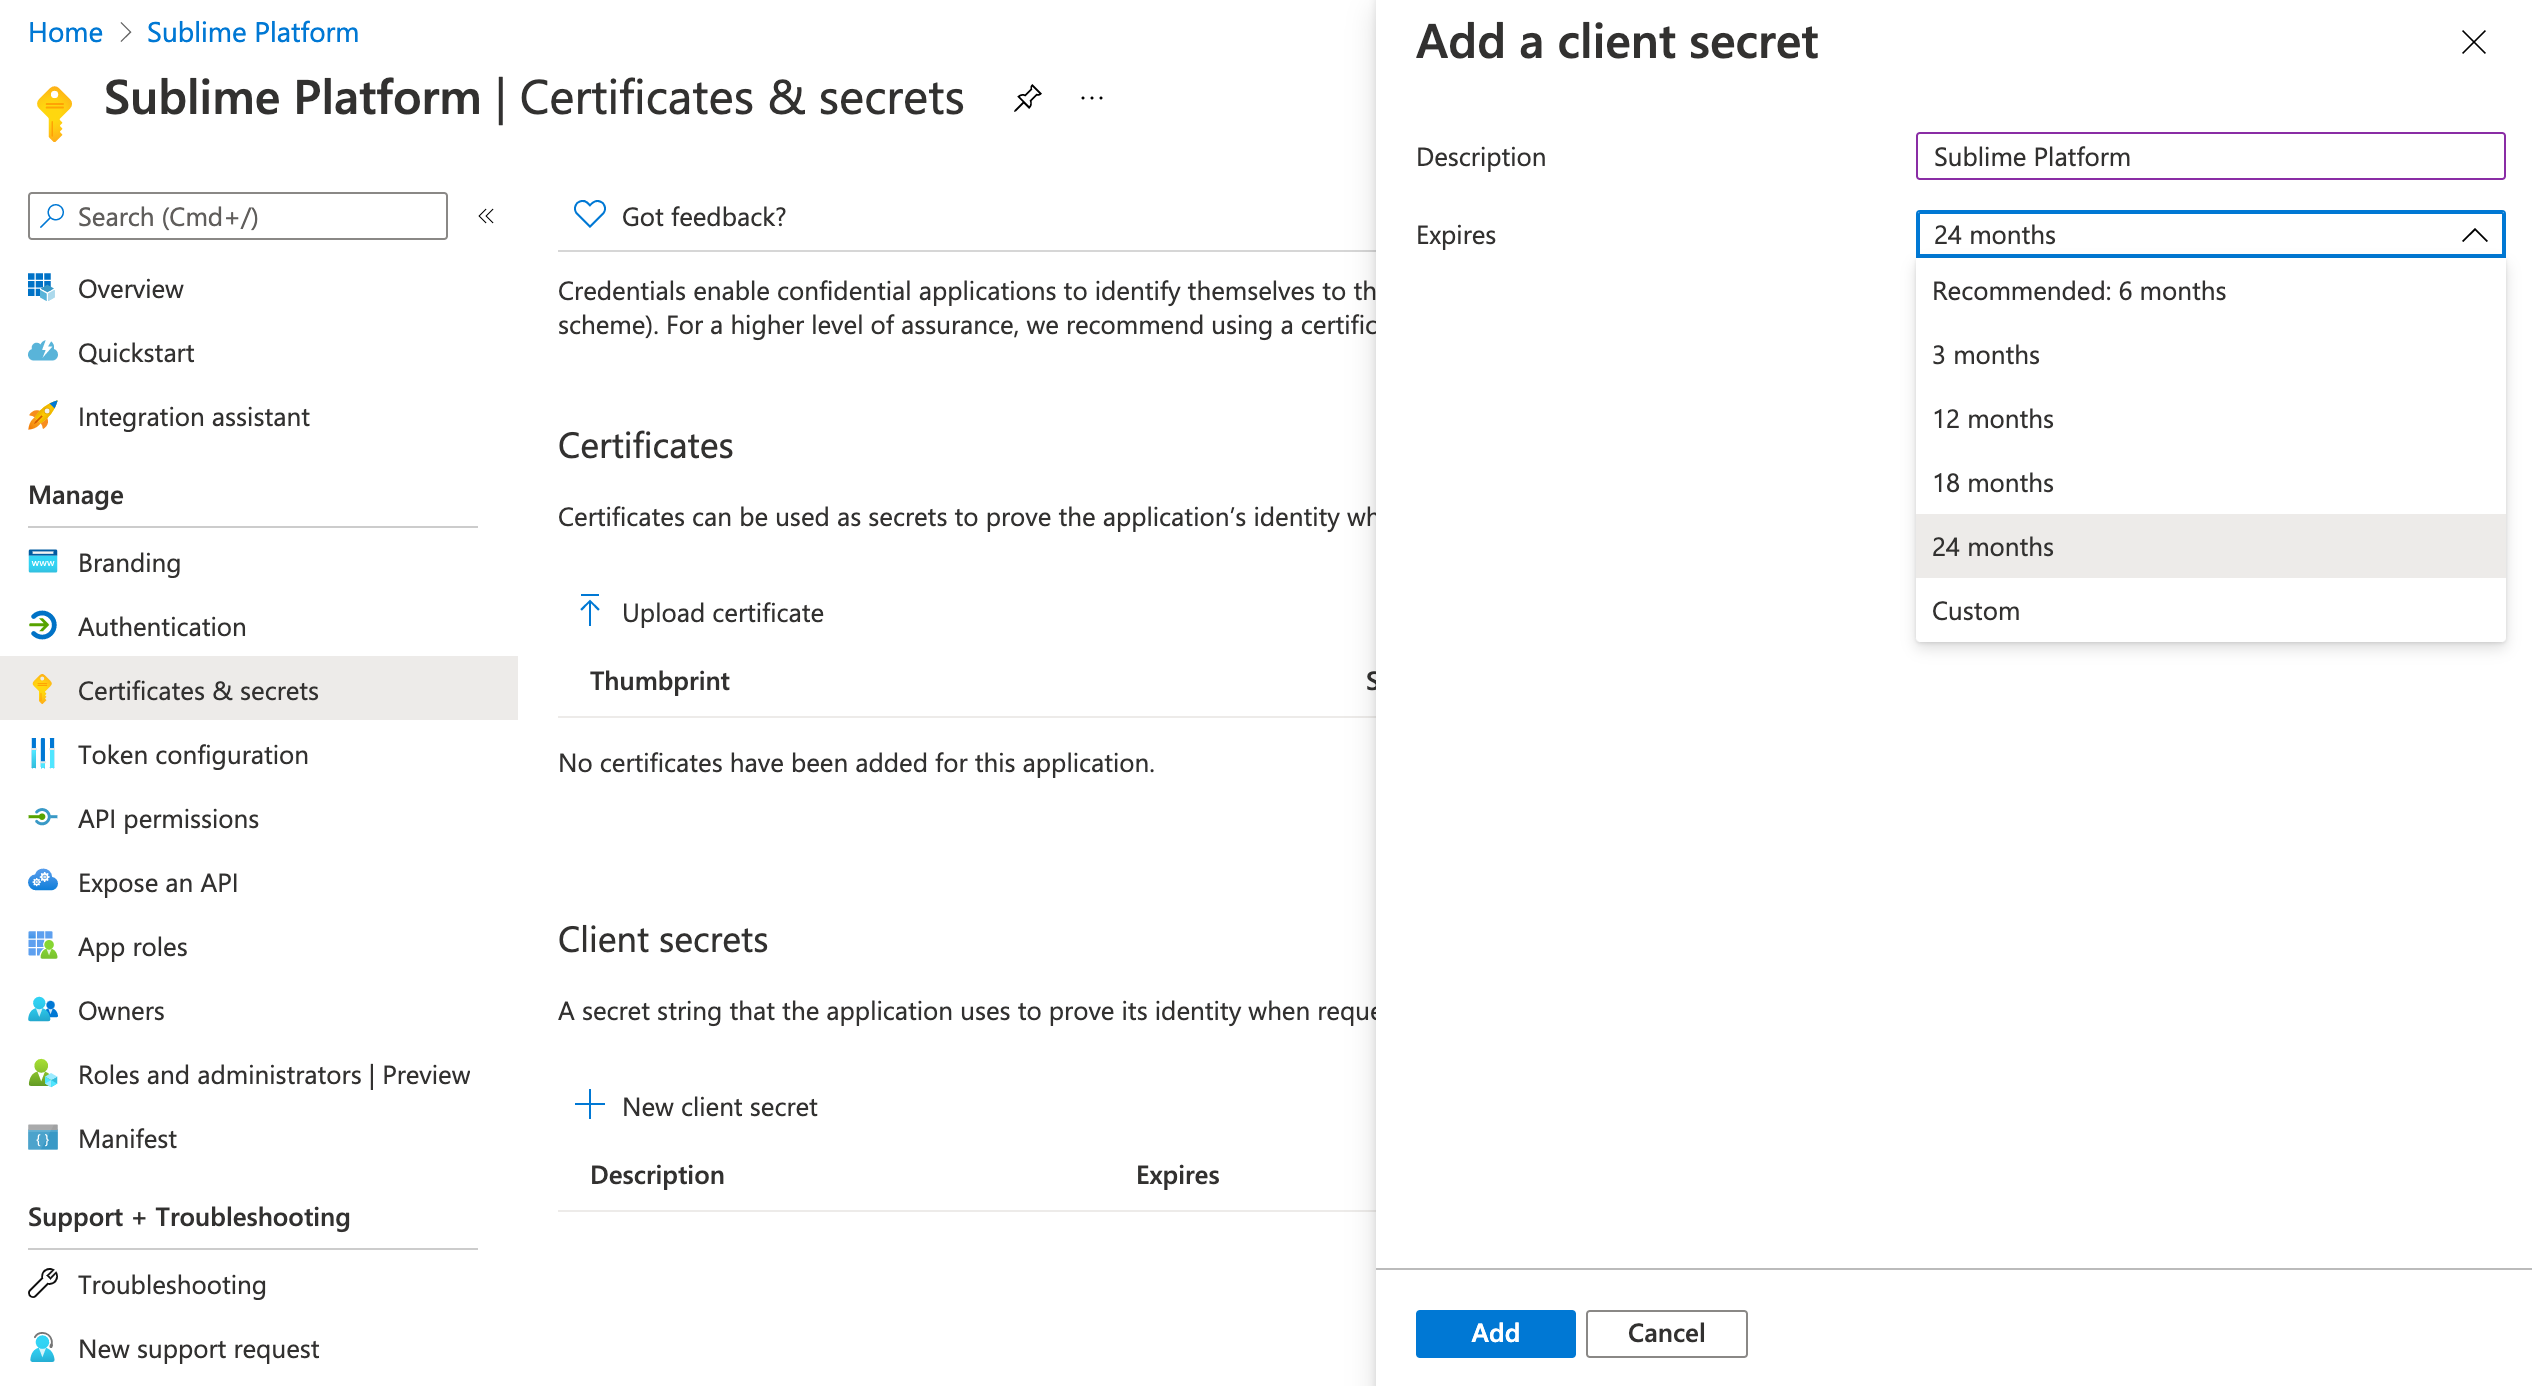Close the Add a client secret panel
The height and width of the screenshot is (1386, 2532).
(2473, 42)
